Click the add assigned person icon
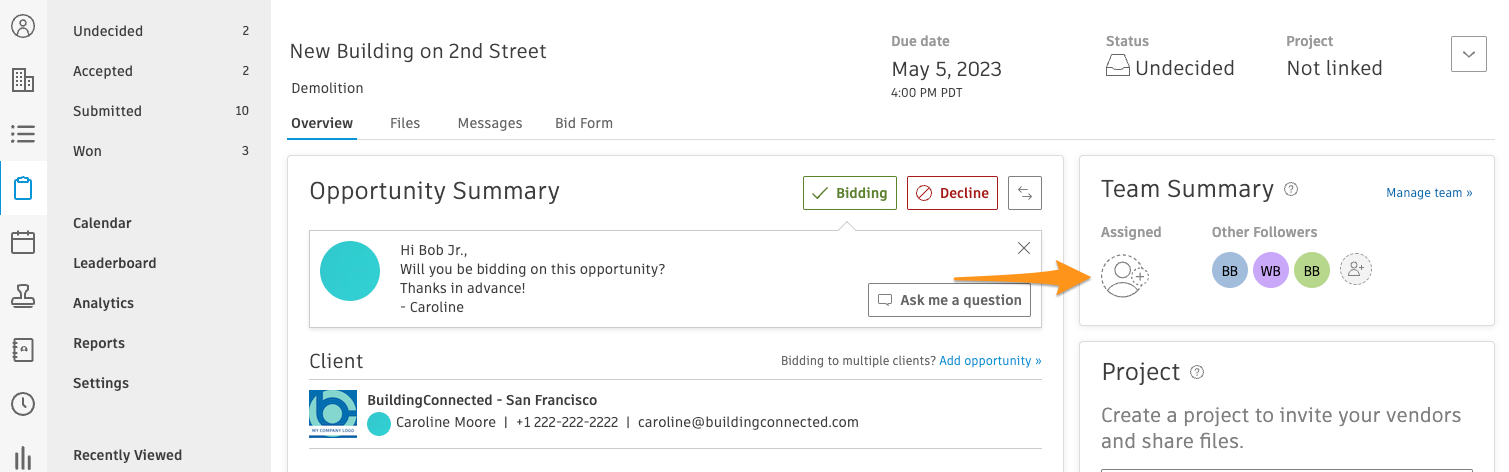 click(1124, 275)
